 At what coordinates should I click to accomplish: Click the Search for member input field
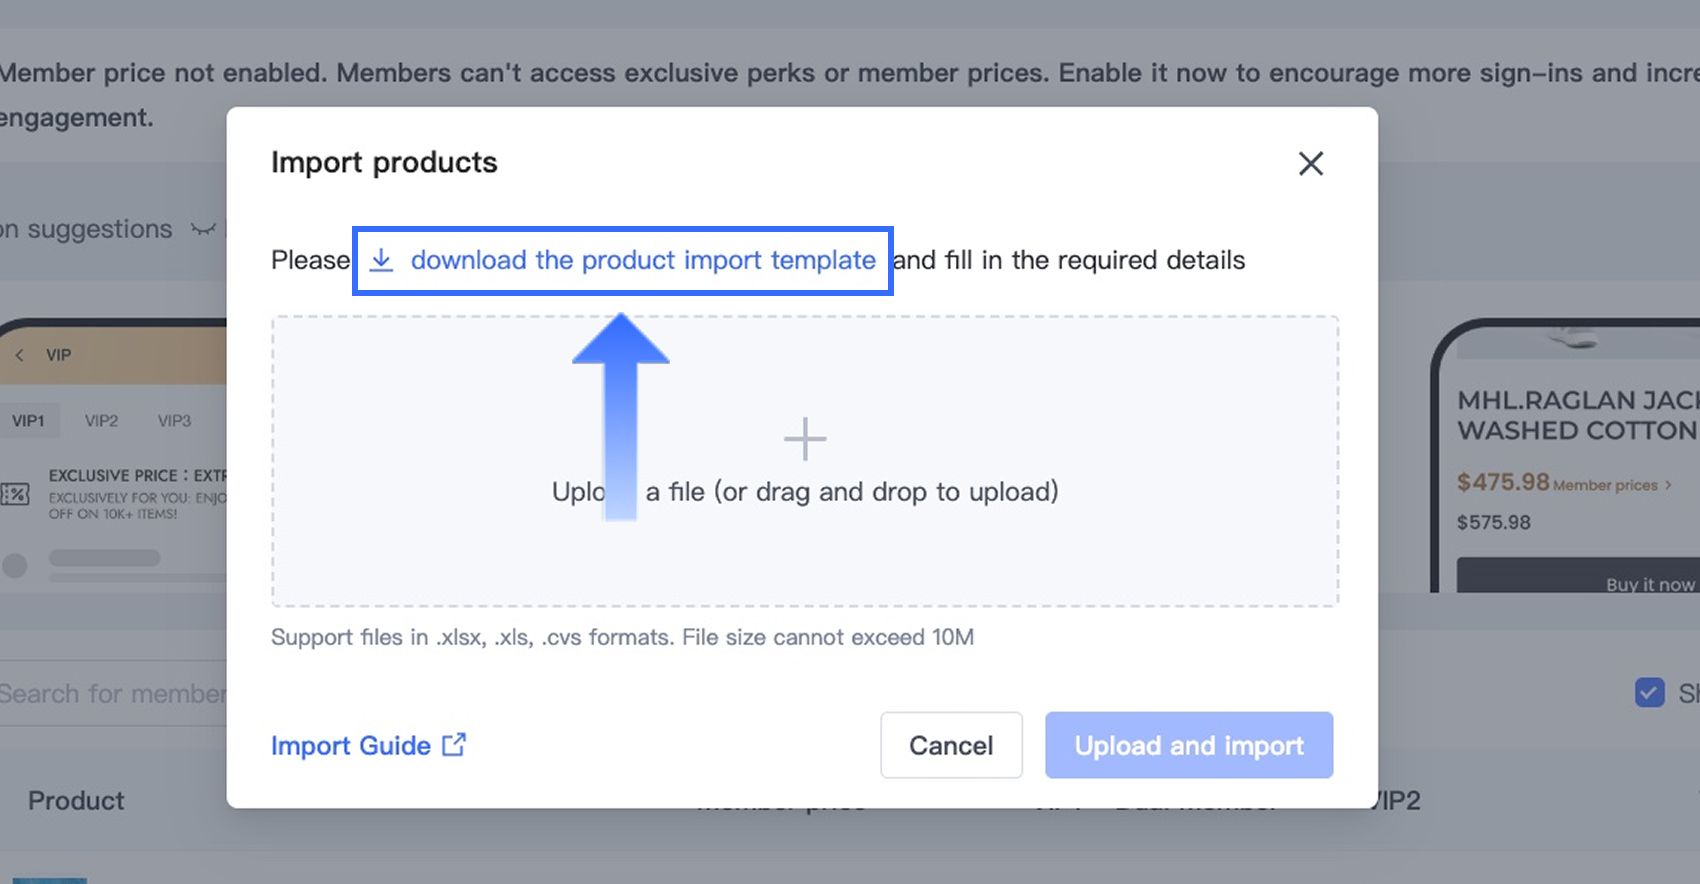[x=112, y=694]
